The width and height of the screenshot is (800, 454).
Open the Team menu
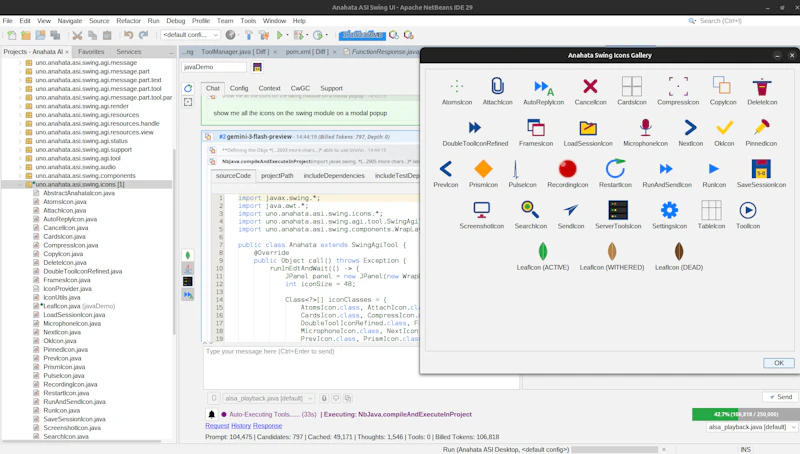click(224, 21)
